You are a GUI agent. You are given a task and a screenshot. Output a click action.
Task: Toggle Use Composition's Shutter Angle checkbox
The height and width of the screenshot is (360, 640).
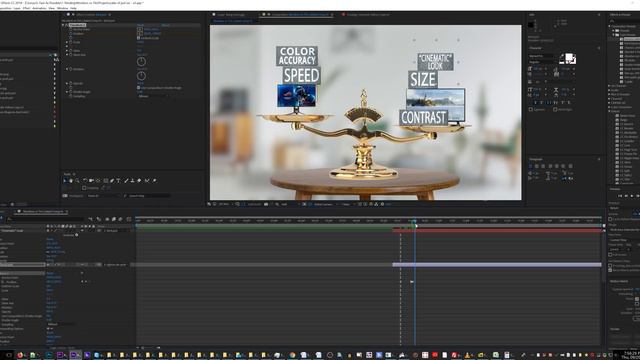(138, 88)
